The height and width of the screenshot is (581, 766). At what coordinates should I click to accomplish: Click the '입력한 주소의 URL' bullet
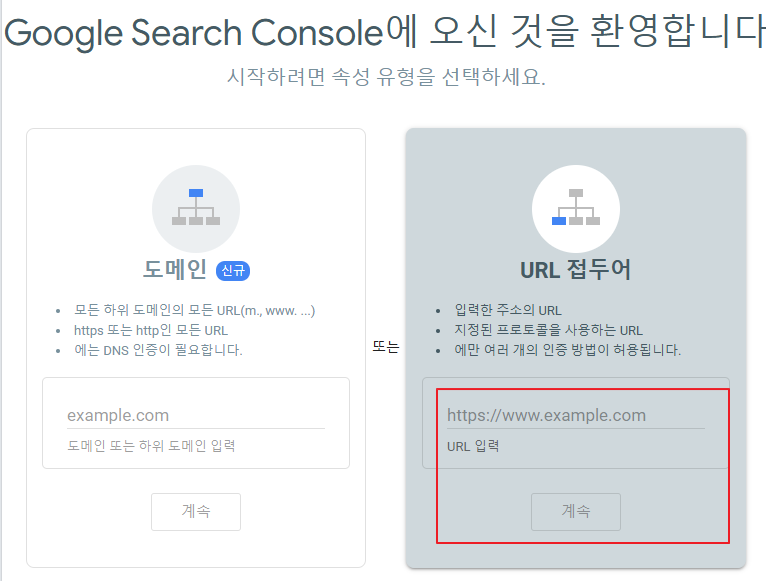click(x=508, y=310)
